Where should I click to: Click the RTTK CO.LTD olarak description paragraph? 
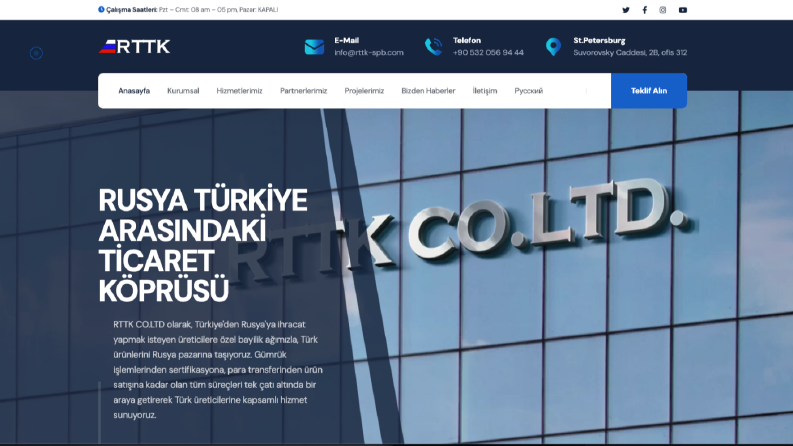click(218, 370)
